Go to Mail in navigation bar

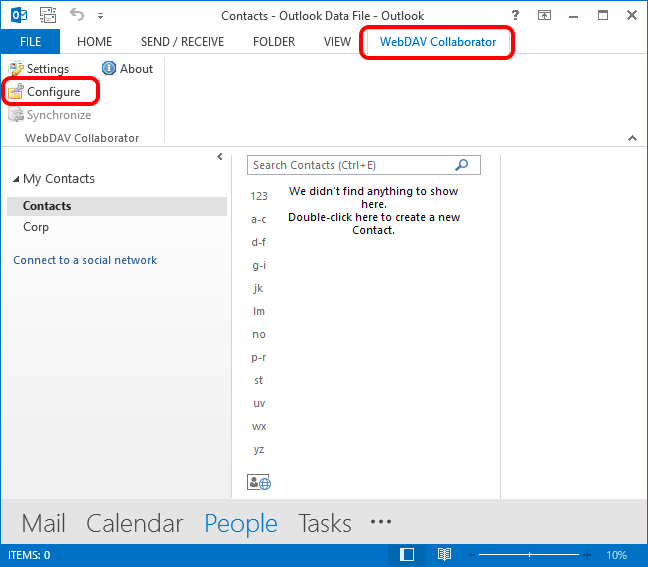point(43,523)
